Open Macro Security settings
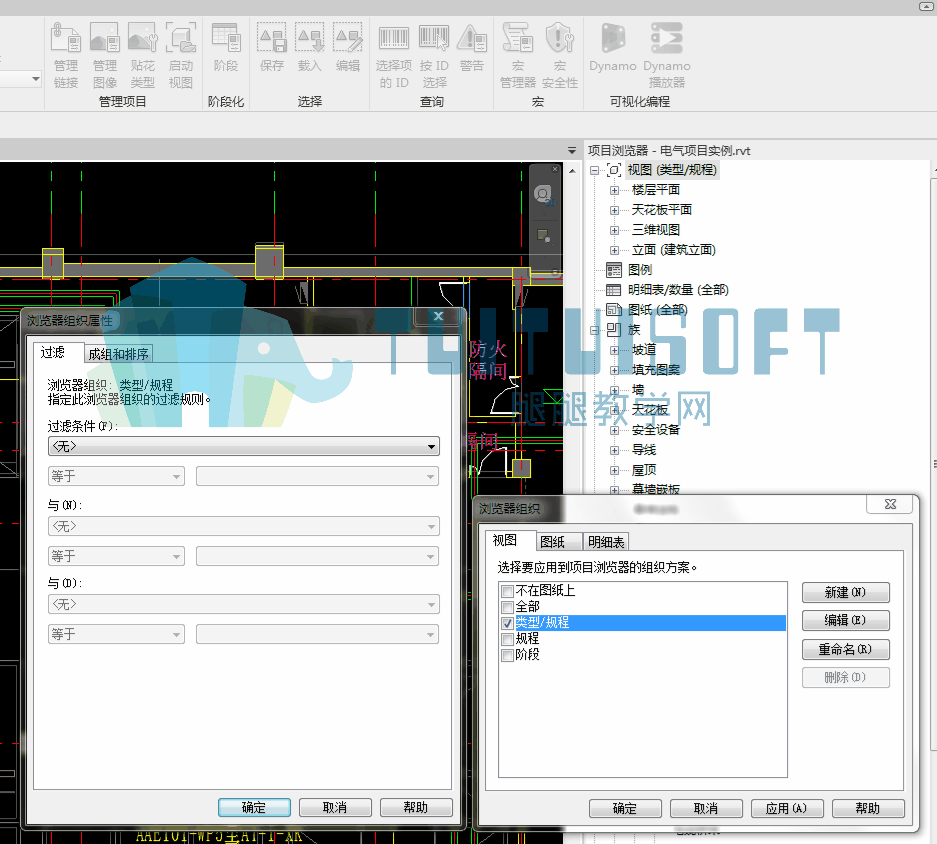Image resolution: width=937 pixels, height=844 pixels. (560, 55)
